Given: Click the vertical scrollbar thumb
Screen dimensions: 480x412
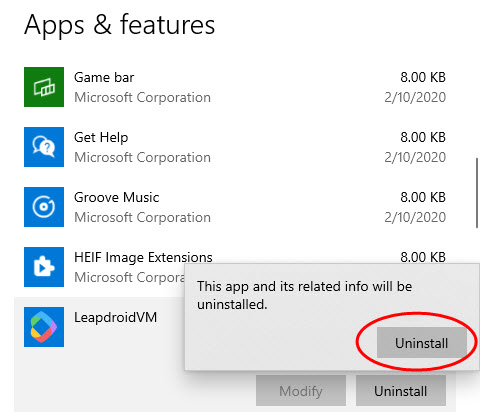Looking at the screenshot, I should [477, 193].
